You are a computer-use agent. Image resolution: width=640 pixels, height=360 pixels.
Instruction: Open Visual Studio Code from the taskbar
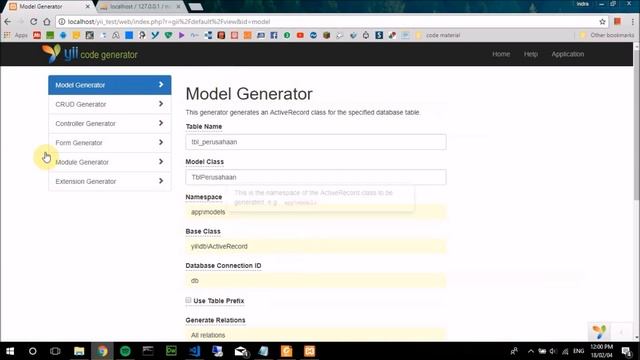[195, 351]
